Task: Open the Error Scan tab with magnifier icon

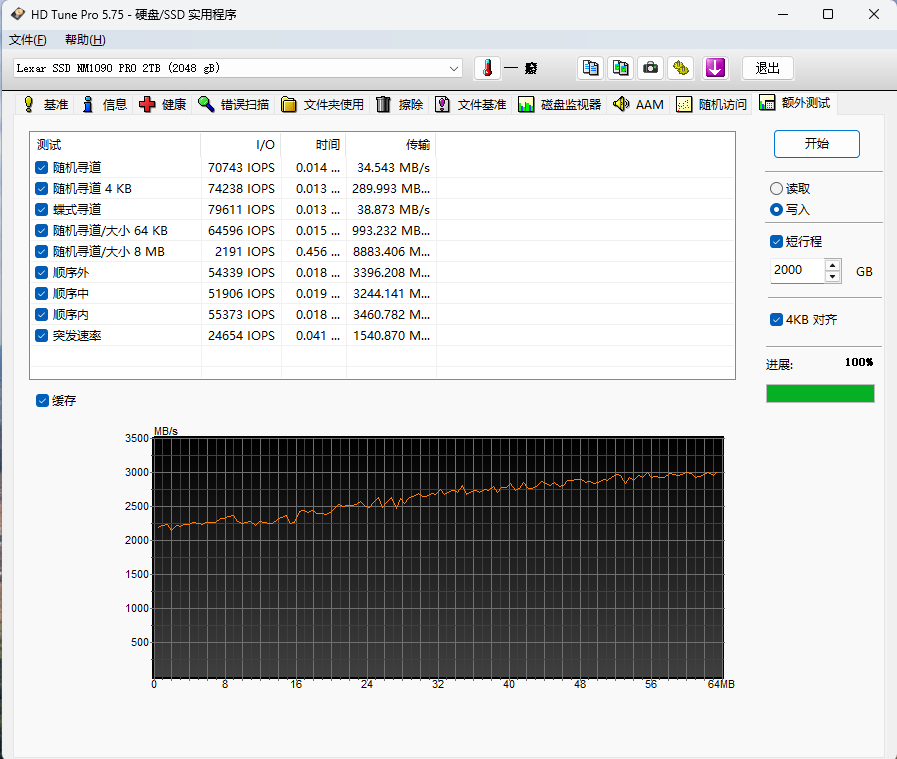Action: click(x=233, y=104)
